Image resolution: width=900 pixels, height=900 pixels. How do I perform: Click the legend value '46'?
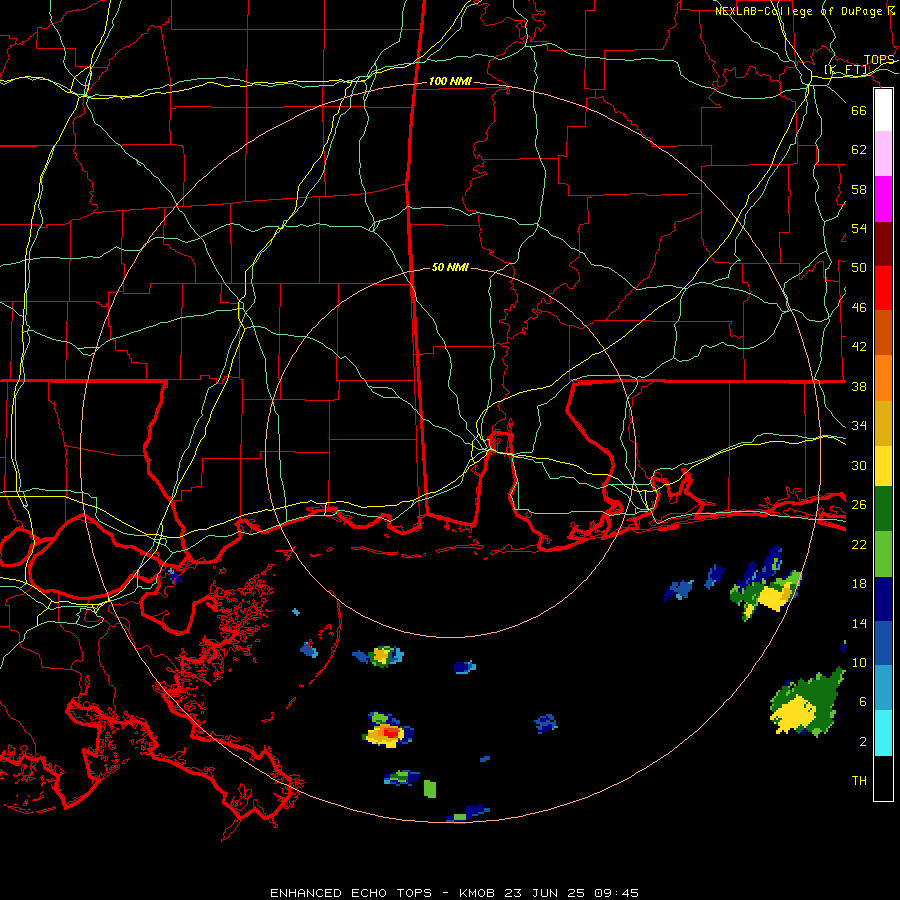(x=859, y=308)
